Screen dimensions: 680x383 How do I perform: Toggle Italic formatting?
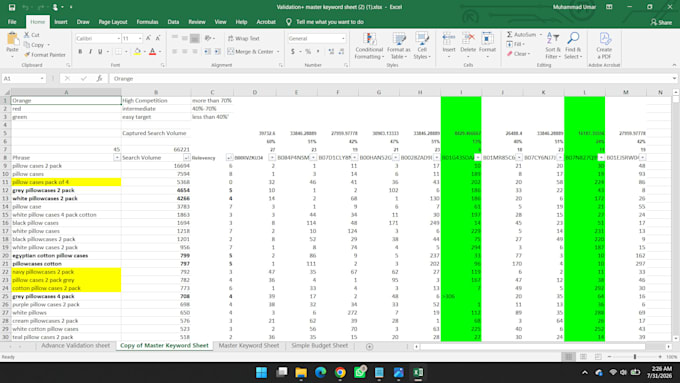(90, 52)
